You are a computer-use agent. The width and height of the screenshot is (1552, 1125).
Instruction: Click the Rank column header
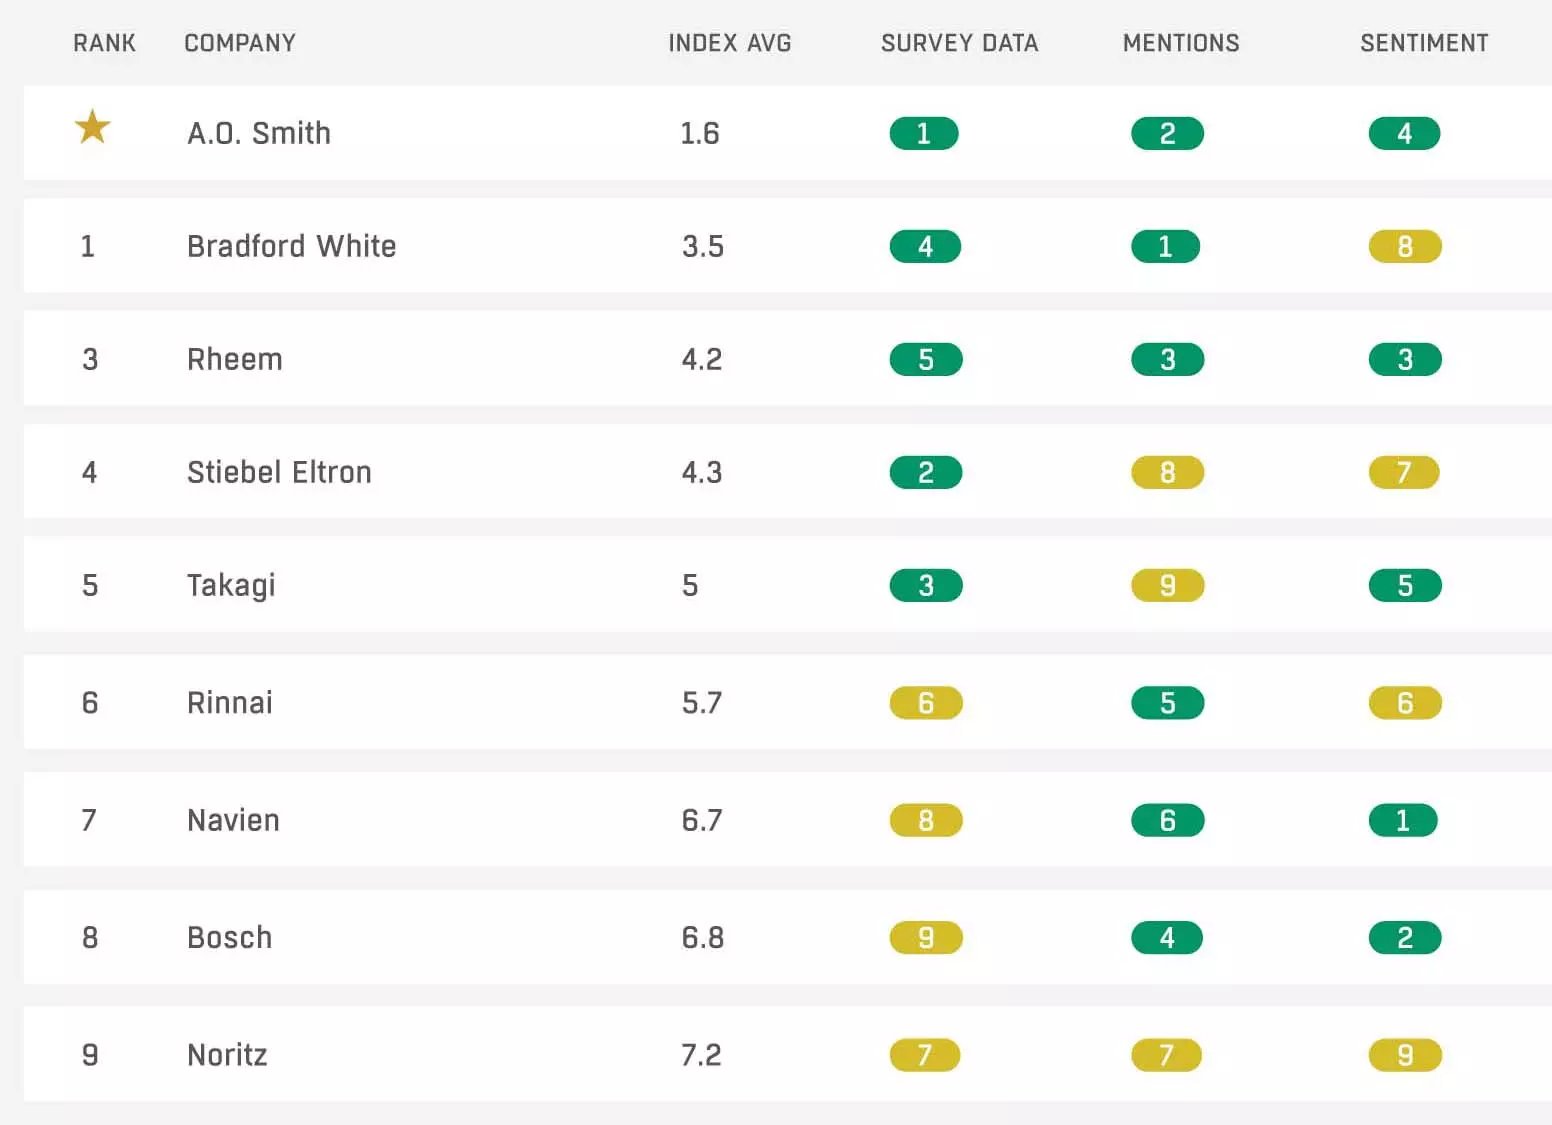[104, 43]
